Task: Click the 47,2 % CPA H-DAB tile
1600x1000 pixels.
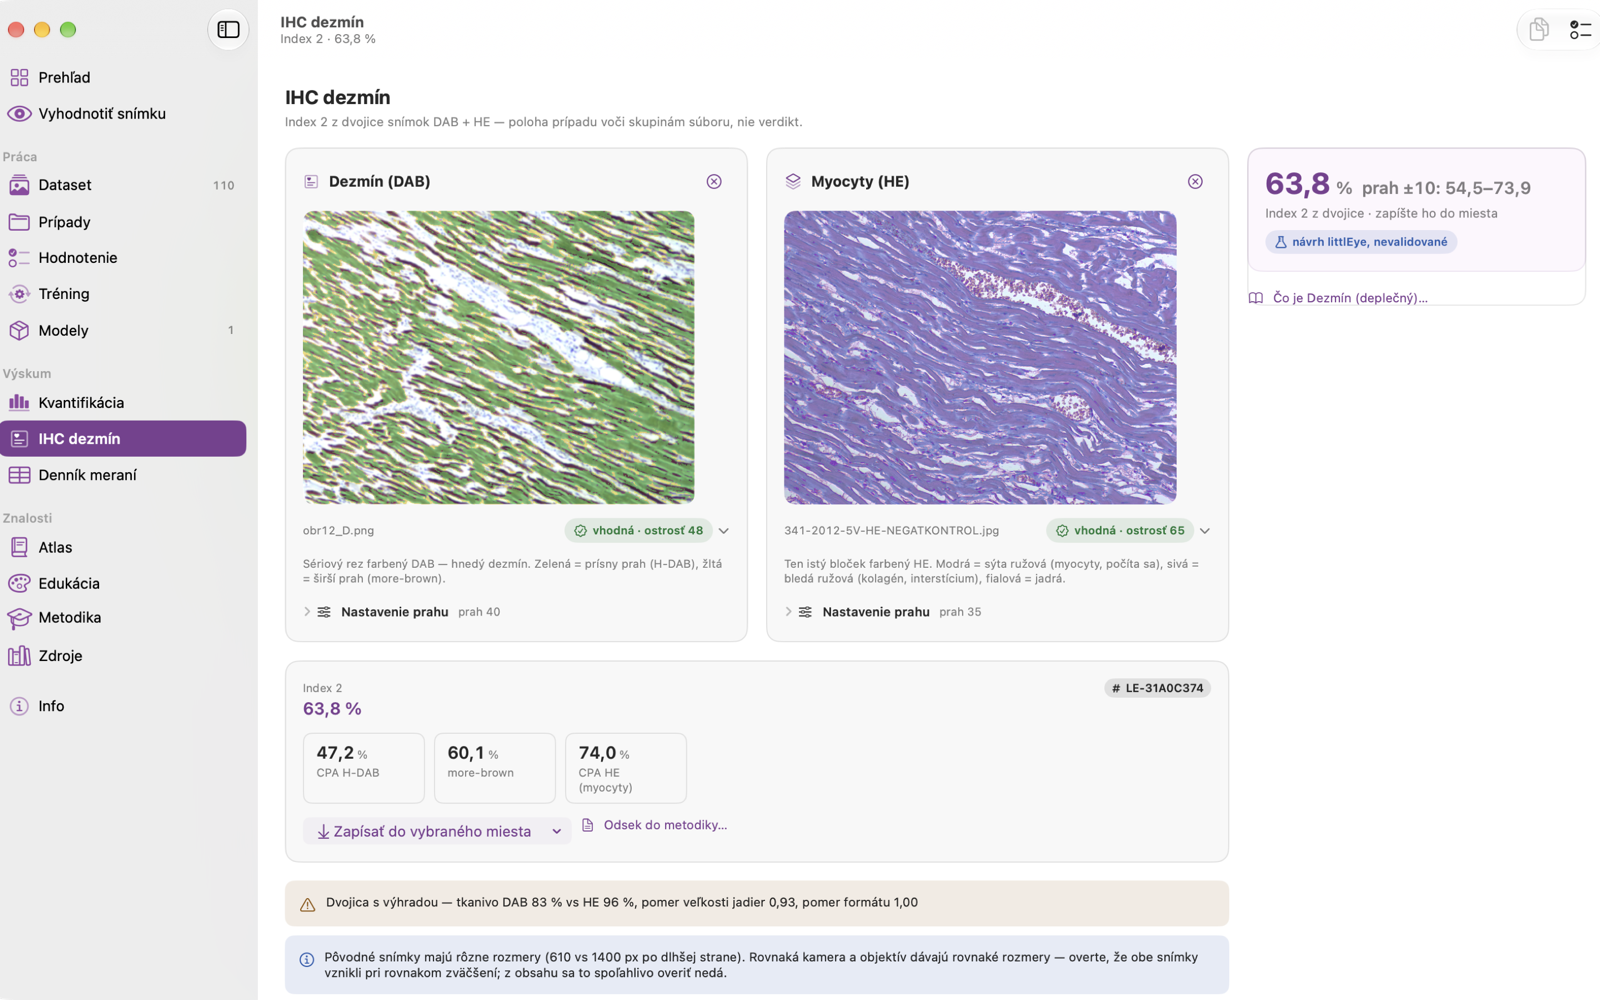Action: [364, 768]
